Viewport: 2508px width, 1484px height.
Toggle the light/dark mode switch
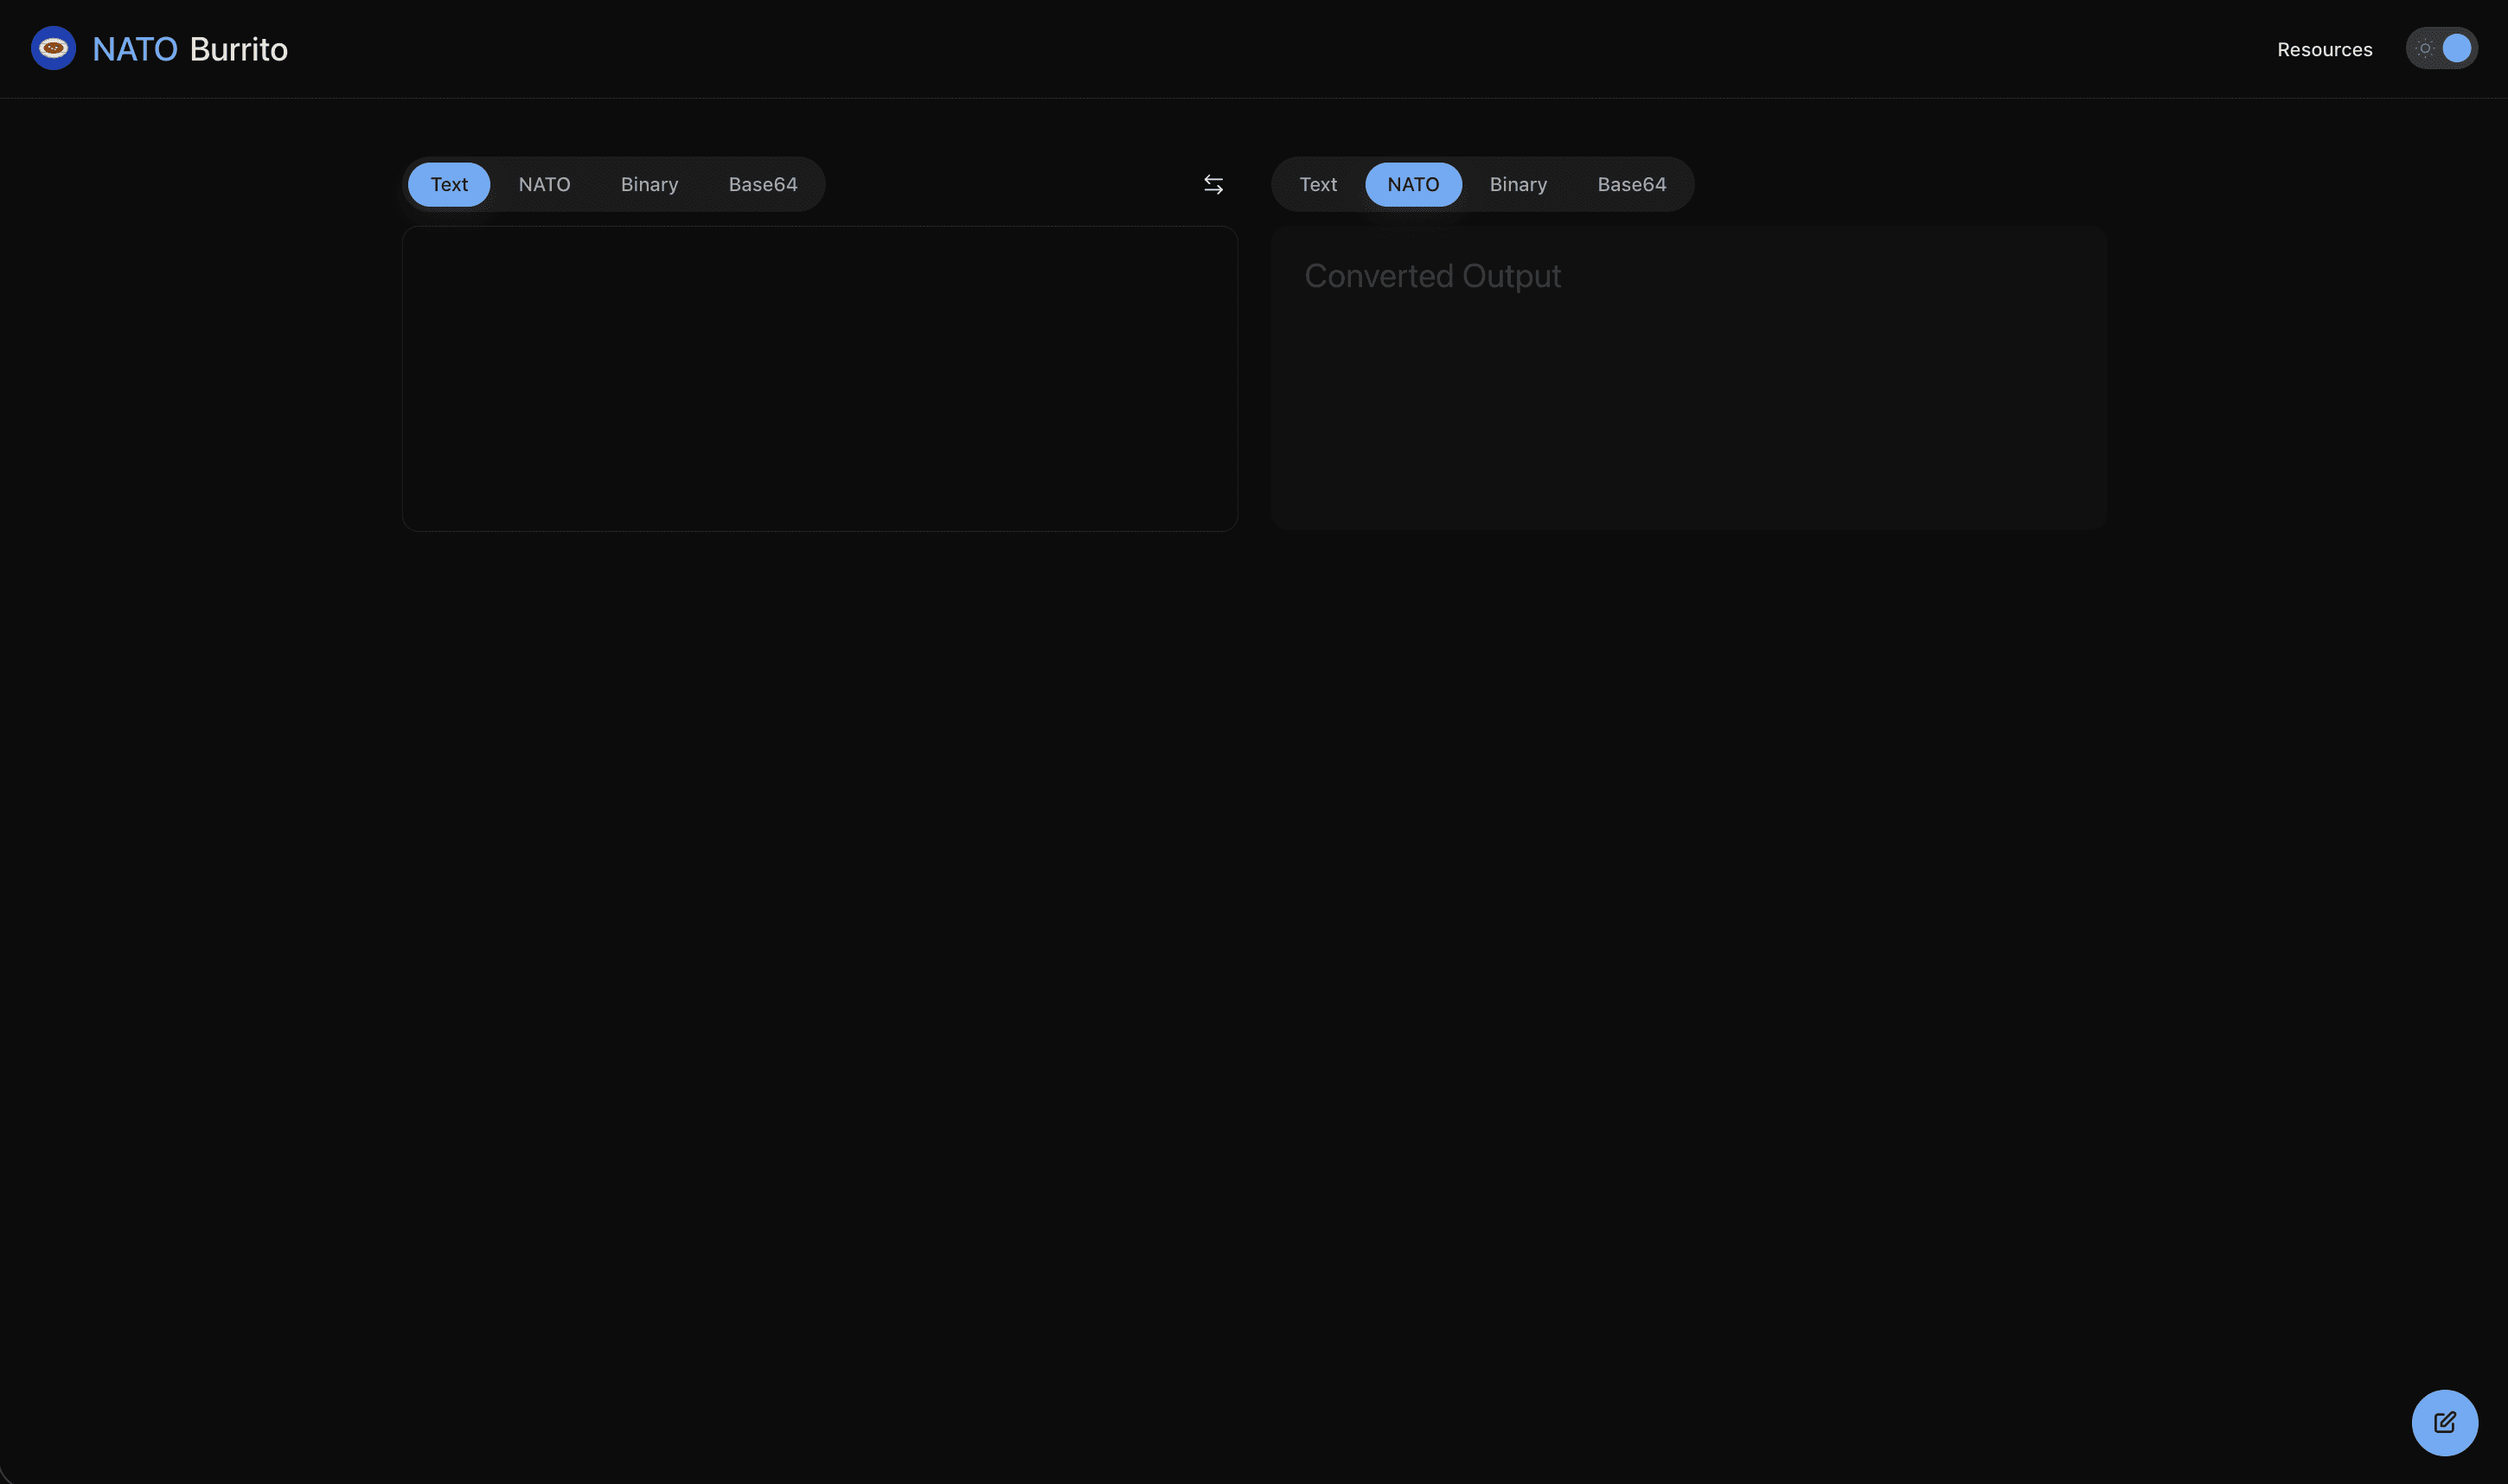[x=2441, y=48]
